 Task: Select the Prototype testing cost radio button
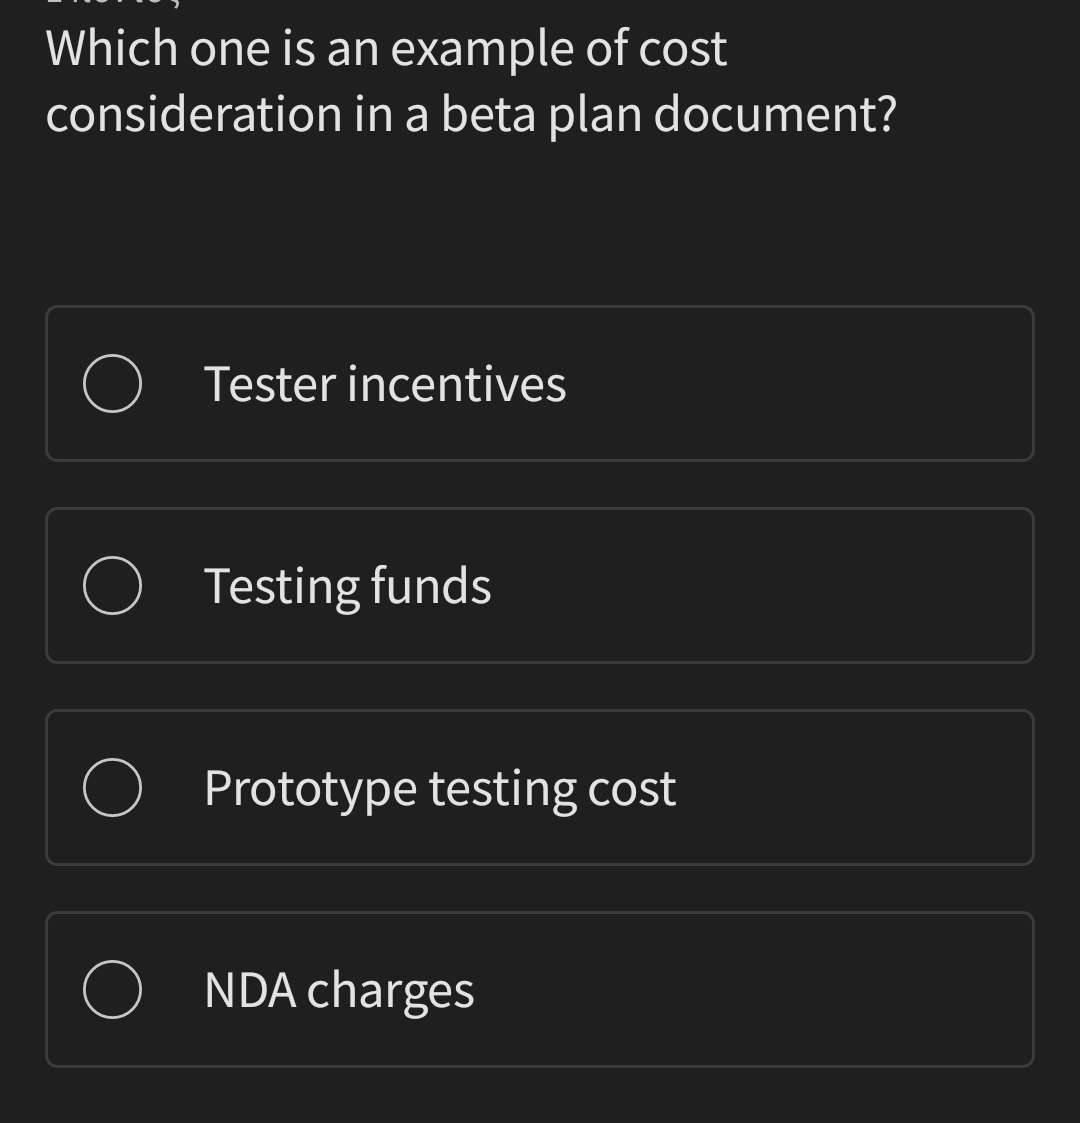[111, 787]
